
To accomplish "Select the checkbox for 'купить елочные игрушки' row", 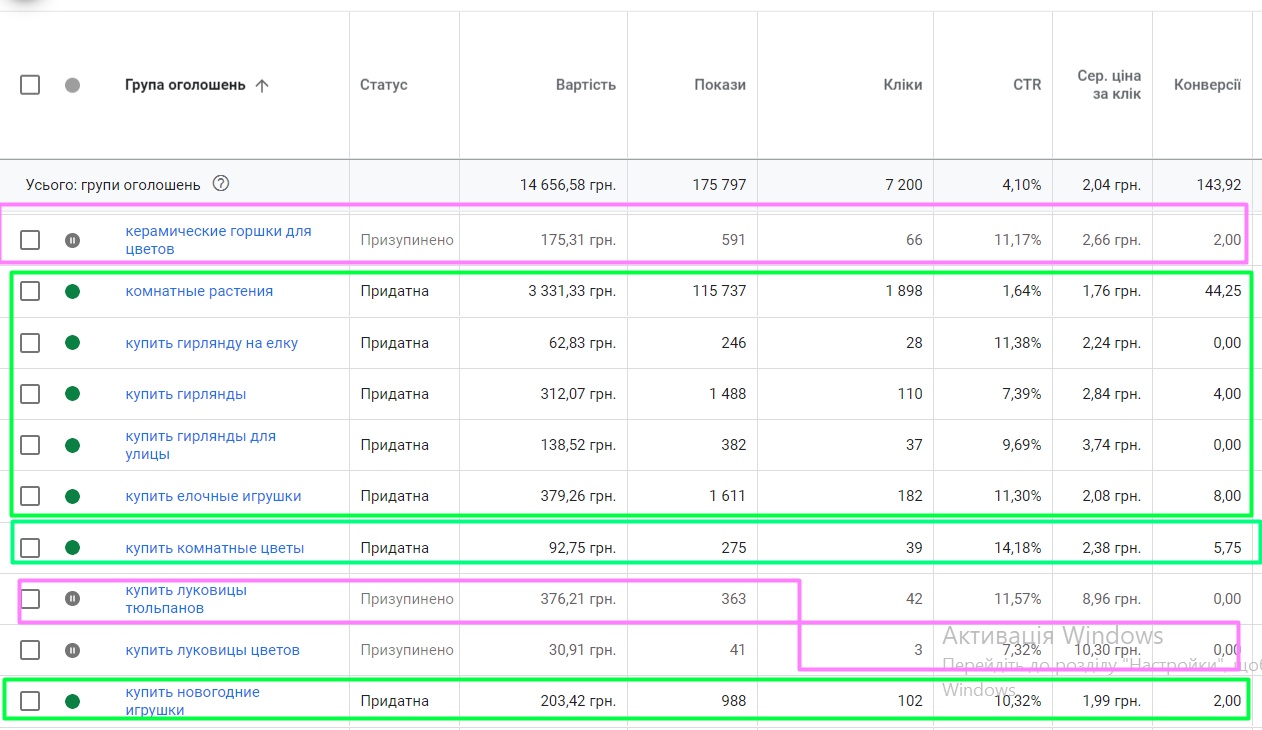I will click(30, 496).
